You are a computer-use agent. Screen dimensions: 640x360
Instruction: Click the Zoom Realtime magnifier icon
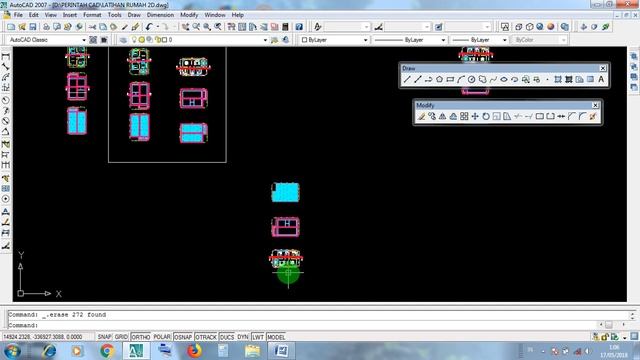tap(196, 27)
